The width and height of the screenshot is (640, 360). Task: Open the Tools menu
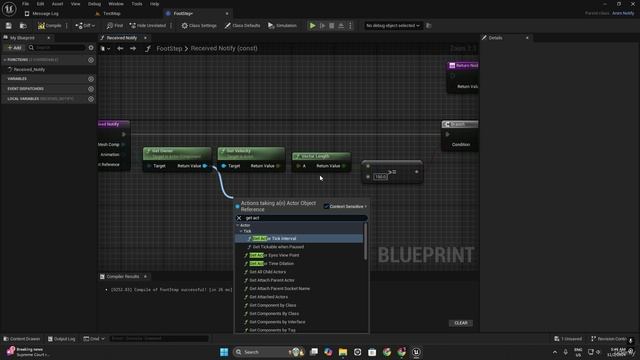pos(137,4)
